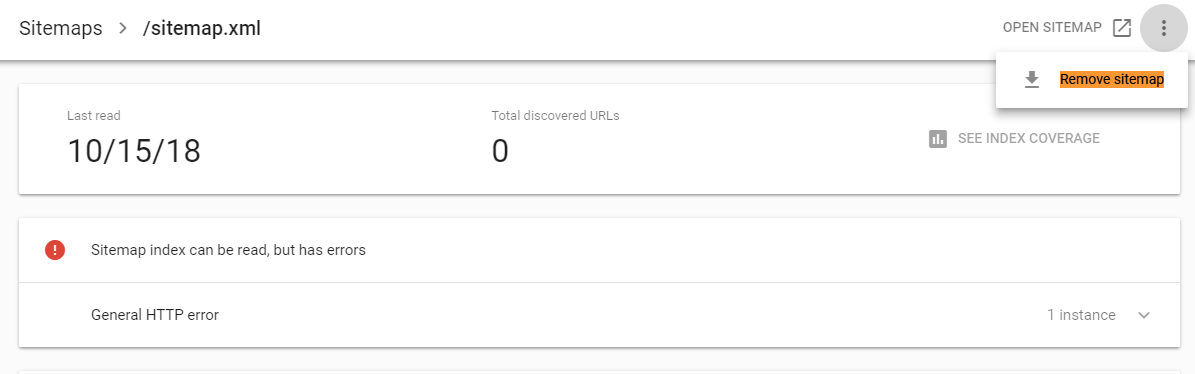Click the OPEN SITEMAP text button
Screen dimensions: 1195x374
[x=1052, y=28]
